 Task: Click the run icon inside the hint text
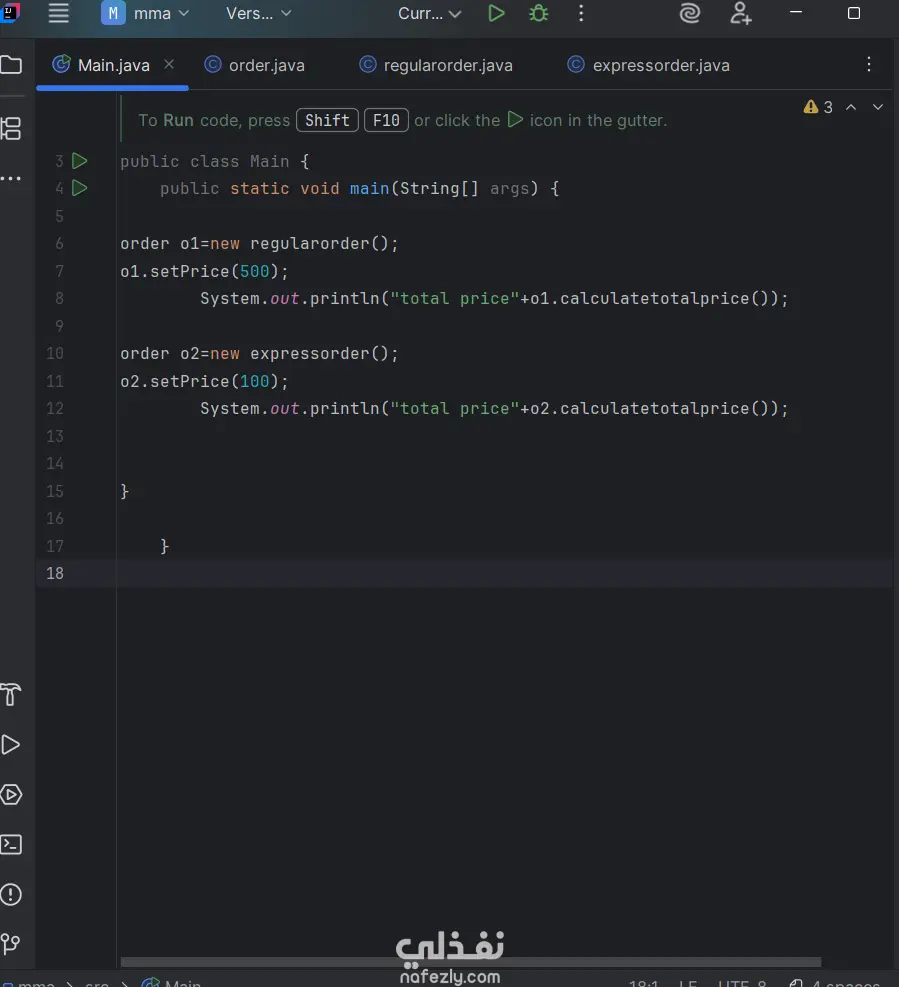(515, 119)
